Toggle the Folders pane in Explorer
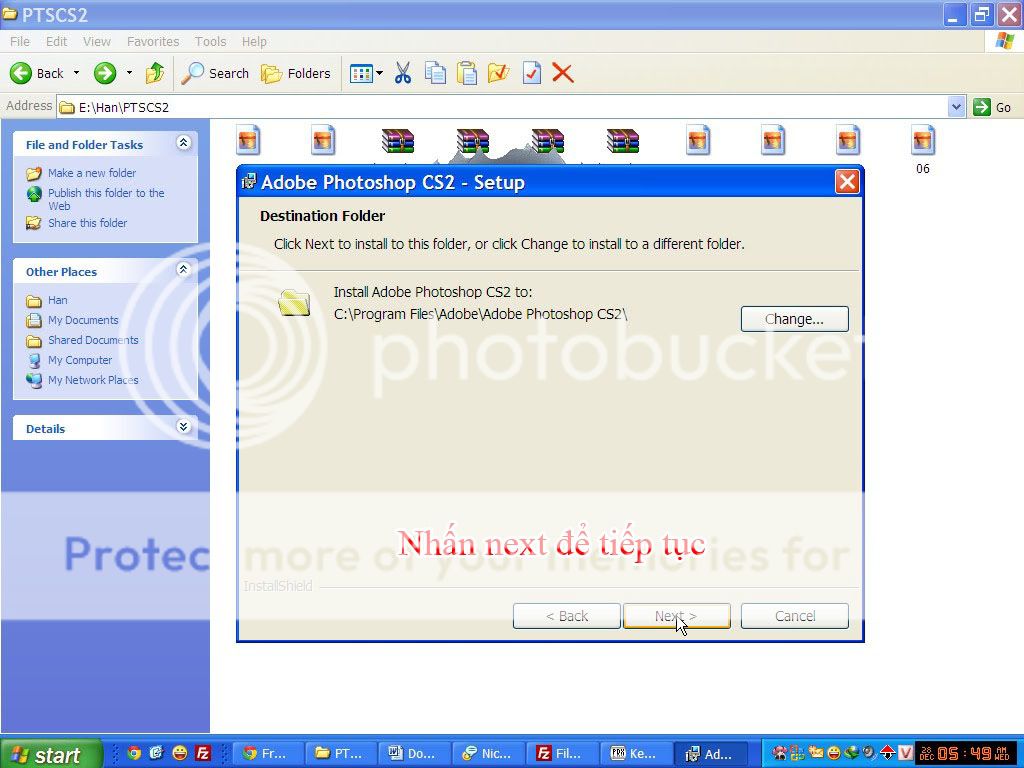The image size is (1024, 768). coord(296,73)
